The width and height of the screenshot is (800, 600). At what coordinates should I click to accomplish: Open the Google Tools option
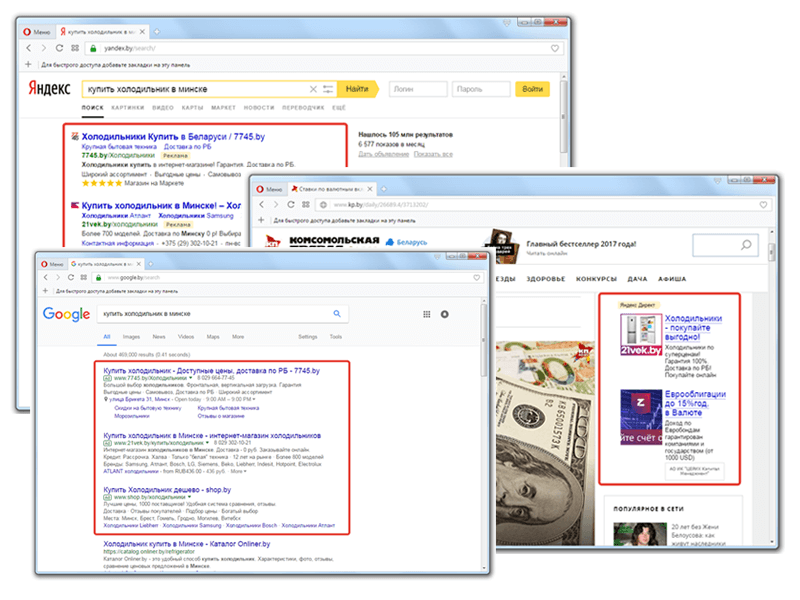(x=336, y=337)
